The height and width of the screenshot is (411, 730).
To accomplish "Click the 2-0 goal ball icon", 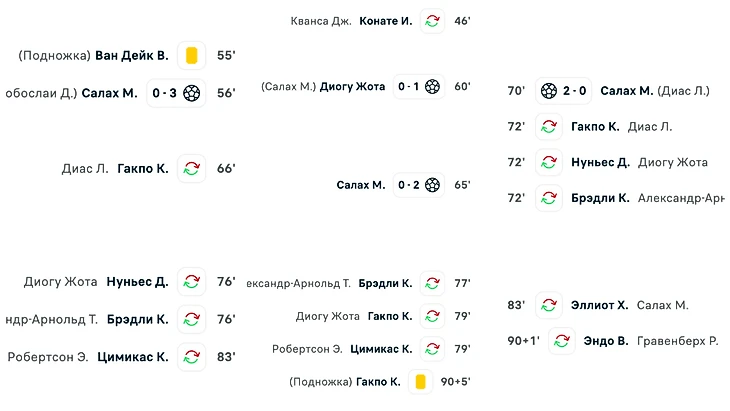I will [548, 91].
